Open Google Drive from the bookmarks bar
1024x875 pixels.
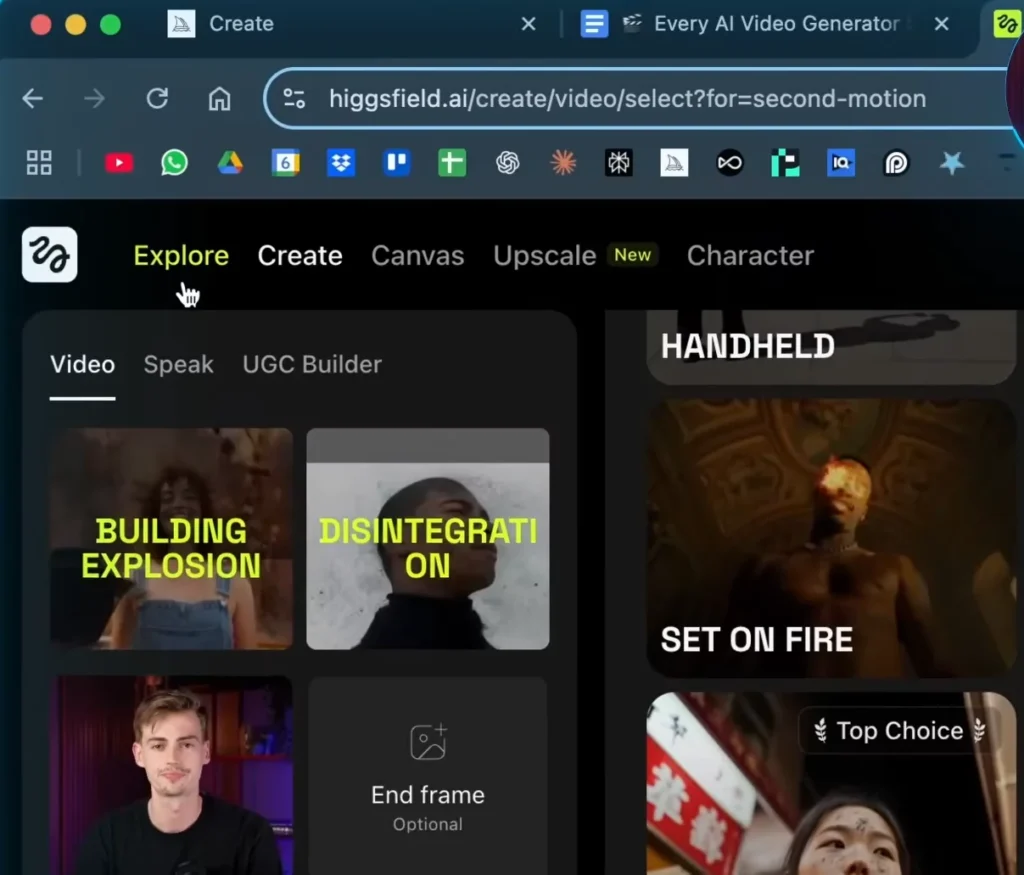coord(229,163)
